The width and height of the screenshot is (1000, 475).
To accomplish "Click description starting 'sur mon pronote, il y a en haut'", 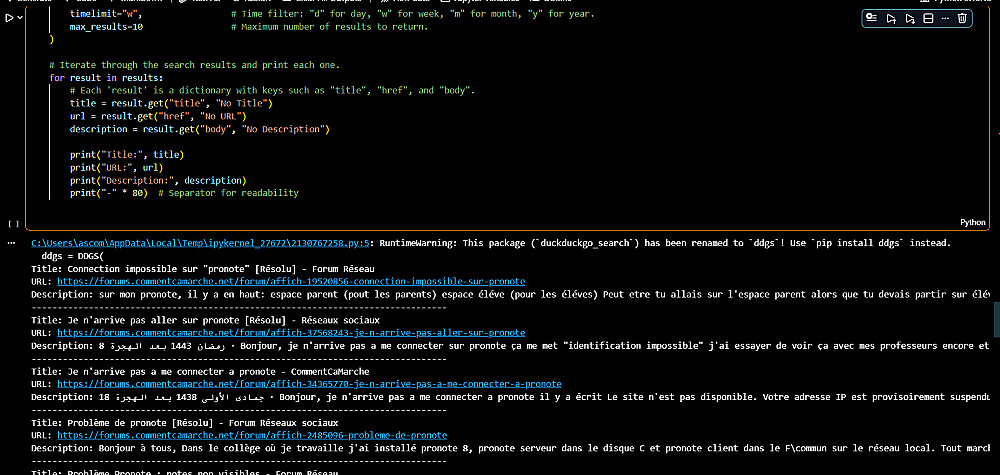I will (510, 294).
